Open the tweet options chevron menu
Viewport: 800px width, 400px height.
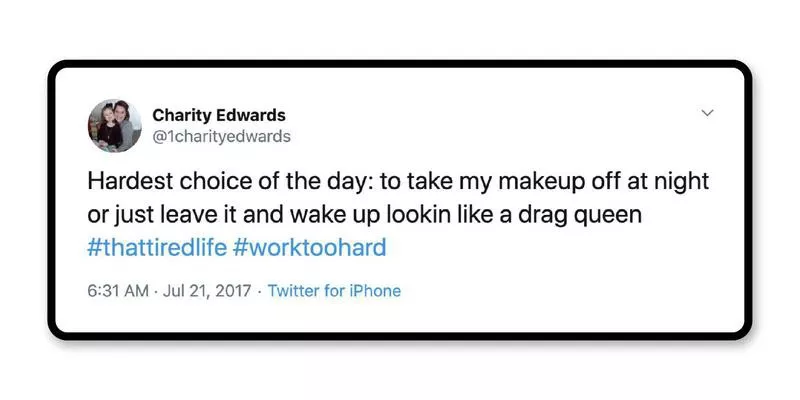click(x=707, y=113)
